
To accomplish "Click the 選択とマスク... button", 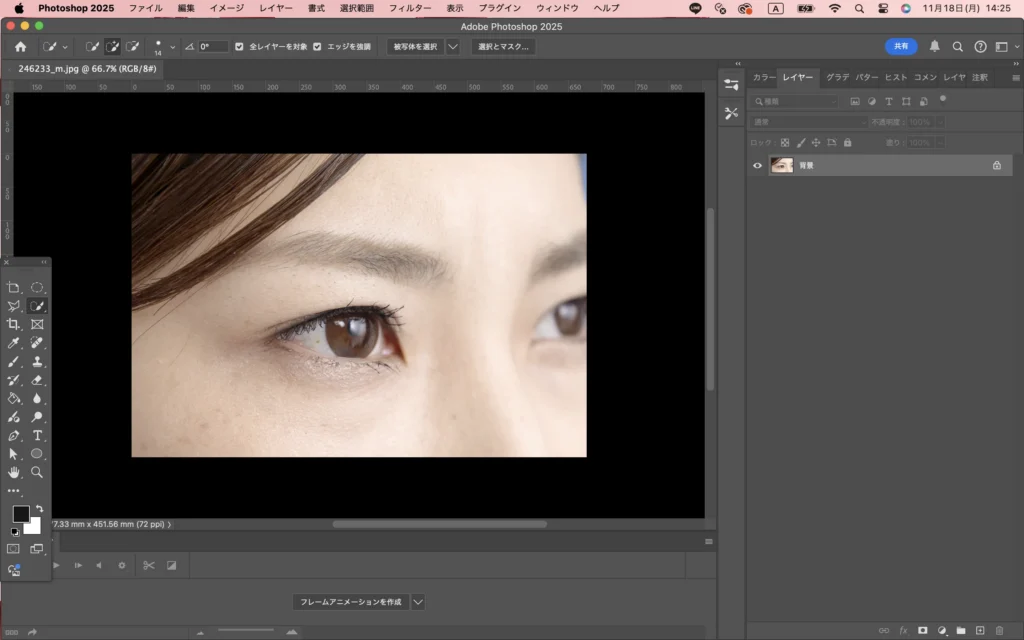I will tap(502, 47).
